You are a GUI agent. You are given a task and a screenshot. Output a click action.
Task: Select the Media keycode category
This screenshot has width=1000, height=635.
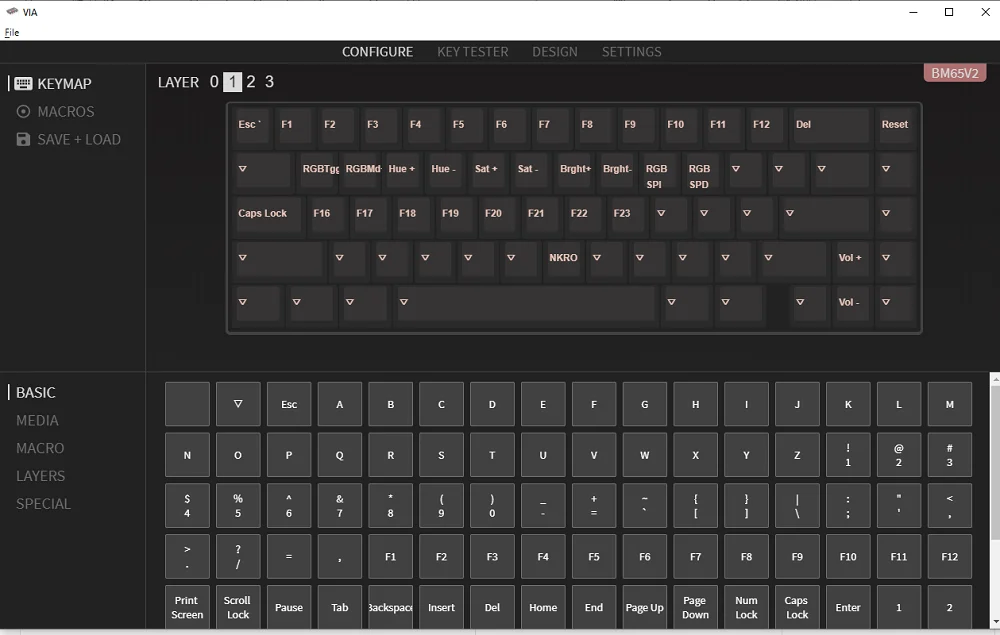pos(37,421)
